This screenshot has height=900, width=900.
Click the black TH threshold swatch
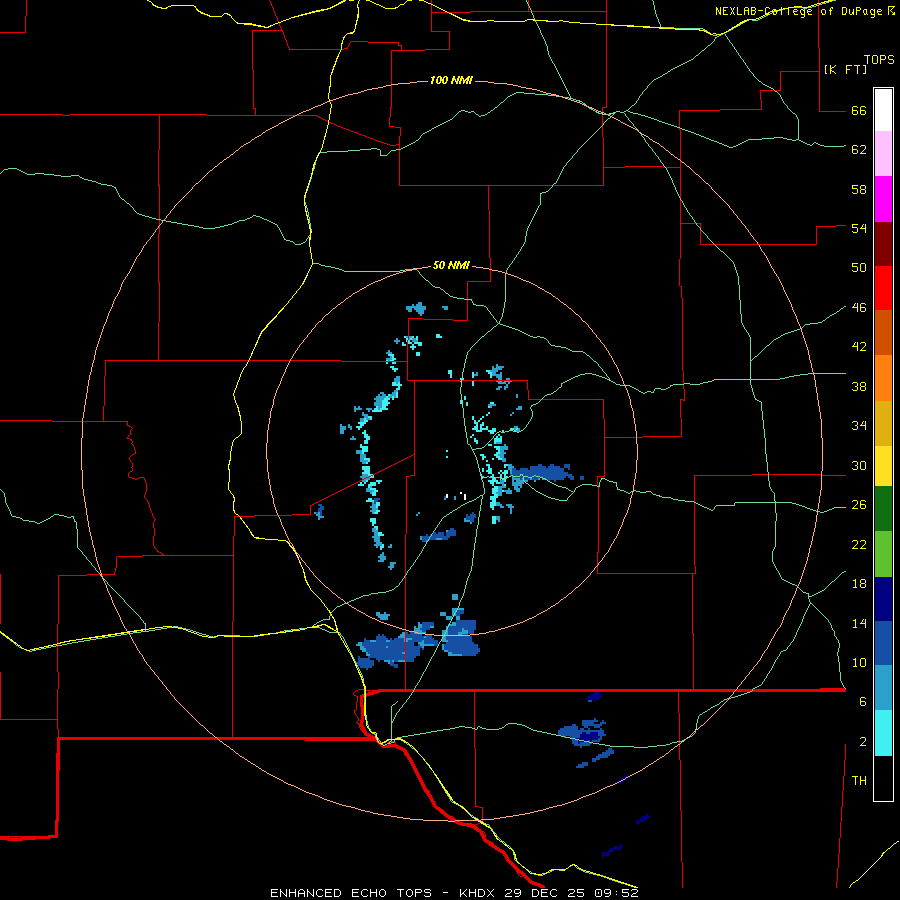tap(883, 778)
